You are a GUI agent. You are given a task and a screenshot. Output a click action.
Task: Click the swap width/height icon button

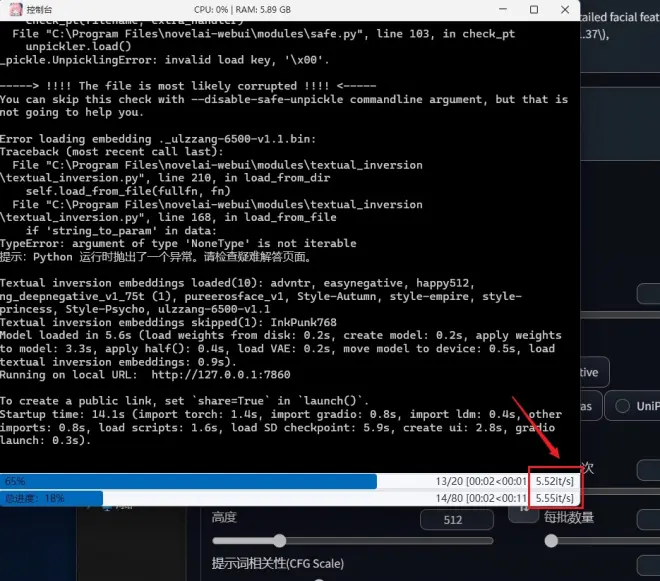[520, 511]
